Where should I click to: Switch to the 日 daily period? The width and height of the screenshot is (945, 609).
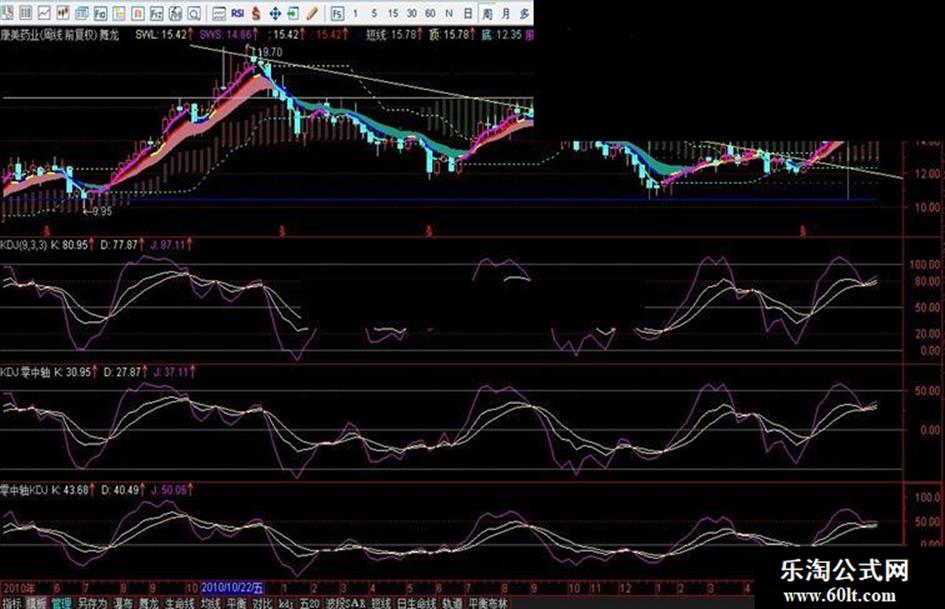(x=467, y=13)
